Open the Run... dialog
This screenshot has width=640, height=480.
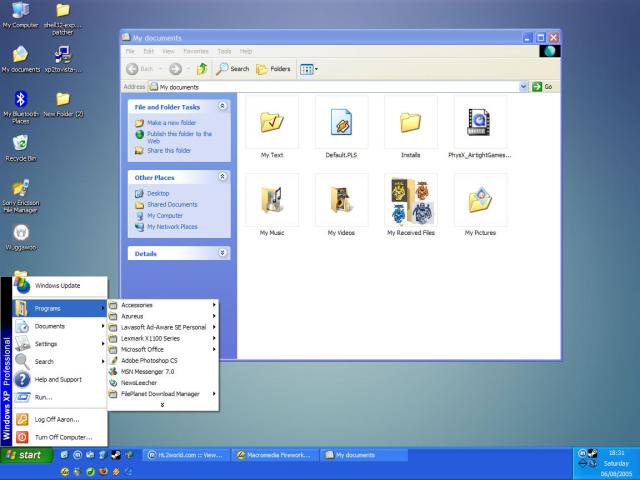(x=60, y=397)
